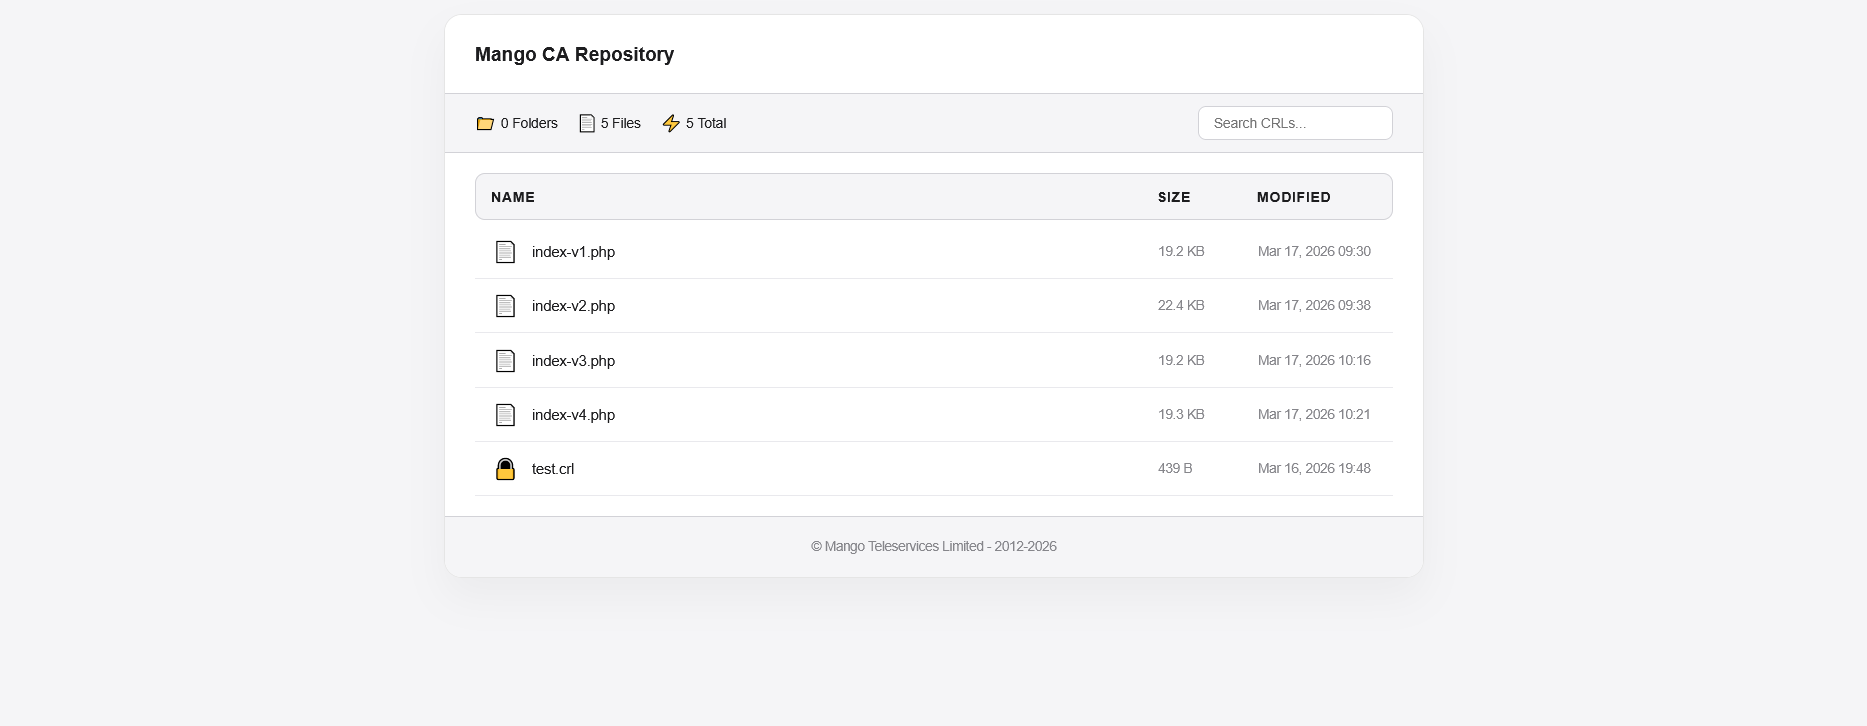Click the document icon next to 5 Files
The image size is (1867, 726).
pyautogui.click(x=587, y=124)
